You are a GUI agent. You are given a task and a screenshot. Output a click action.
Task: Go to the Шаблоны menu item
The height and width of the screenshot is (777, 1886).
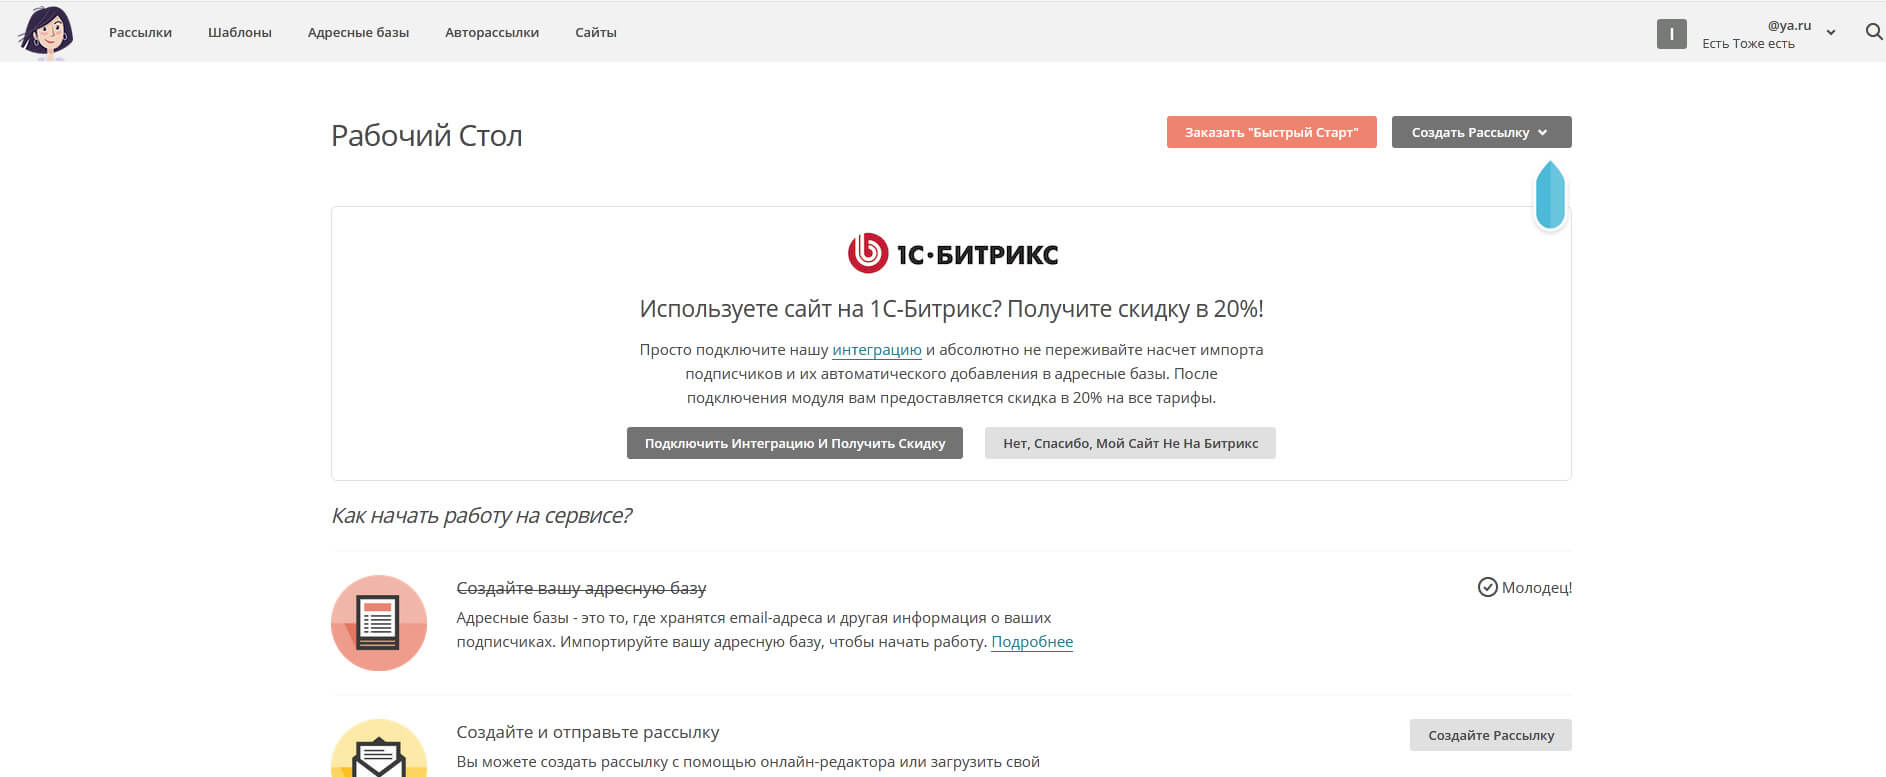pos(239,32)
